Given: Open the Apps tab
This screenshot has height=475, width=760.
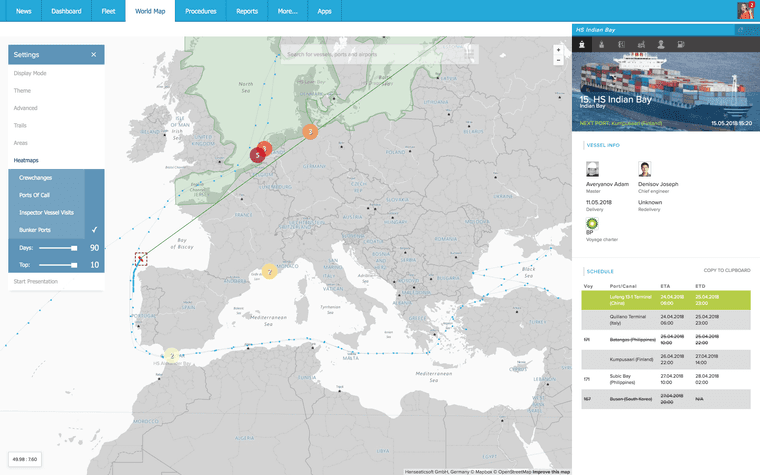Looking at the screenshot, I should click(324, 11).
